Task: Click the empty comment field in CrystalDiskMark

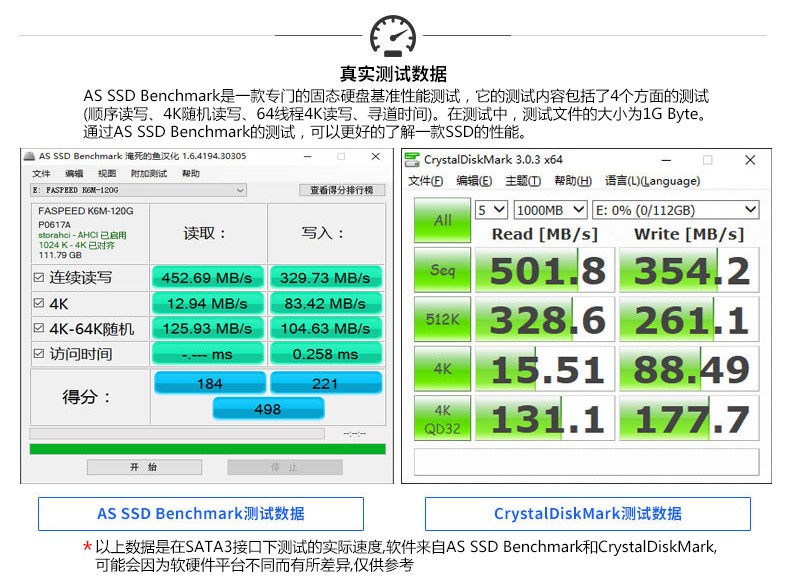Action: coord(586,462)
